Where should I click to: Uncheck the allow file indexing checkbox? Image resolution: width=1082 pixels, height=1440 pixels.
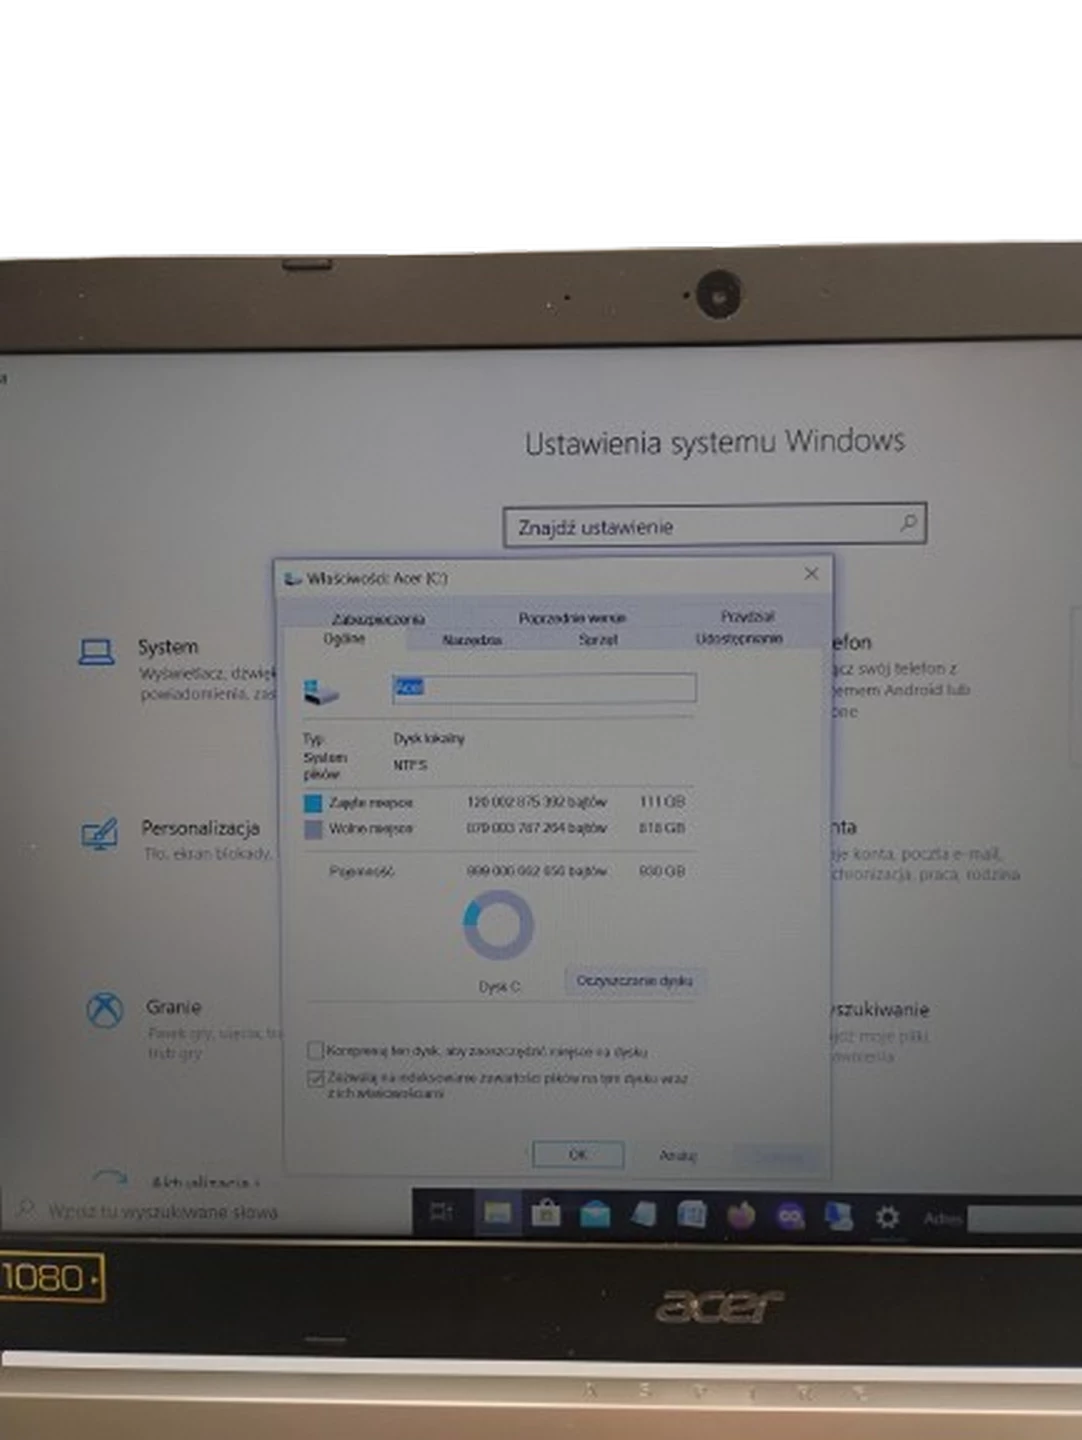[x=315, y=1078]
